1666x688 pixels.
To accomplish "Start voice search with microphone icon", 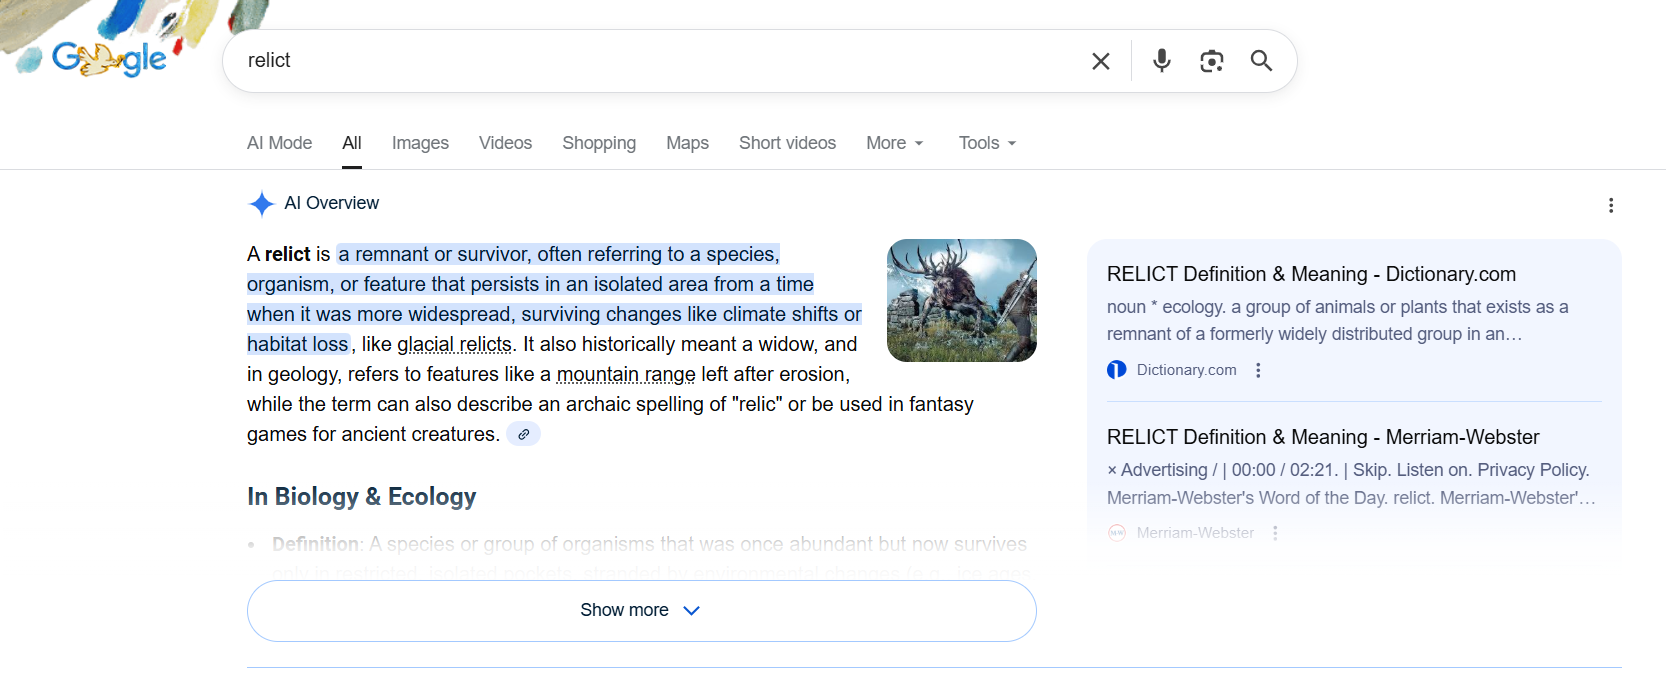I will pyautogui.click(x=1161, y=61).
